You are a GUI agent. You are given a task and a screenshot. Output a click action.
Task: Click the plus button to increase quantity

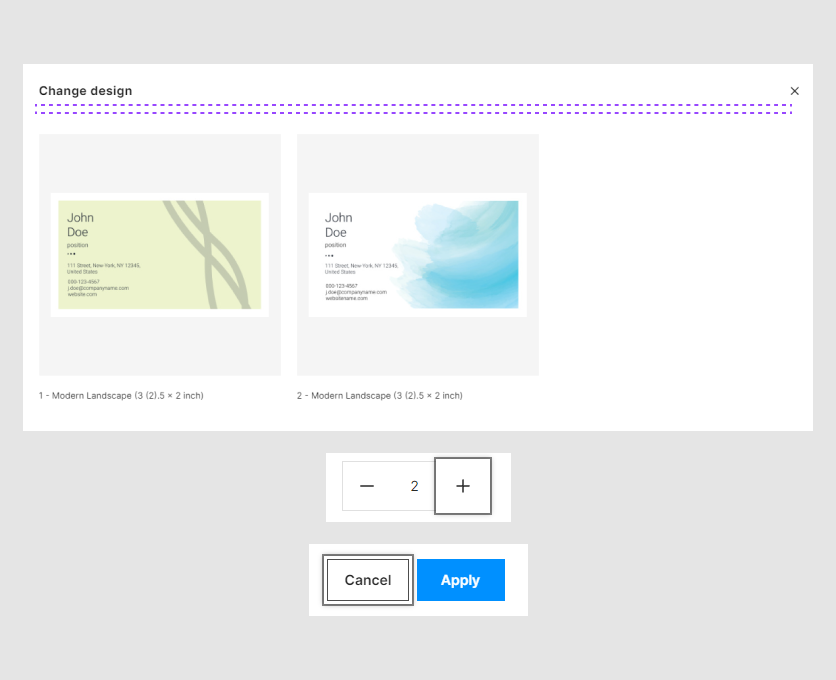pyautogui.click(x=463, y=486)
